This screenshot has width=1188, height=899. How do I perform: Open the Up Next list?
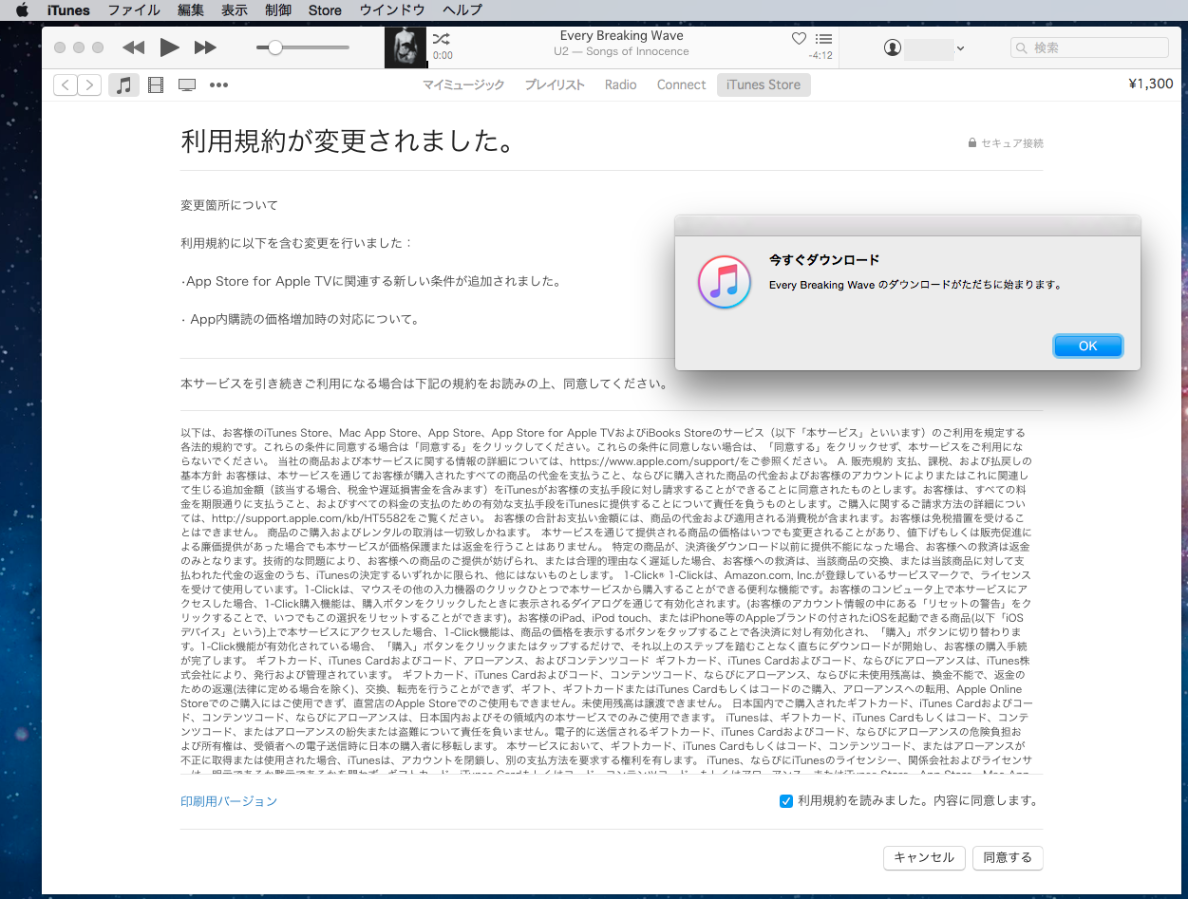[x=824, y=39]
